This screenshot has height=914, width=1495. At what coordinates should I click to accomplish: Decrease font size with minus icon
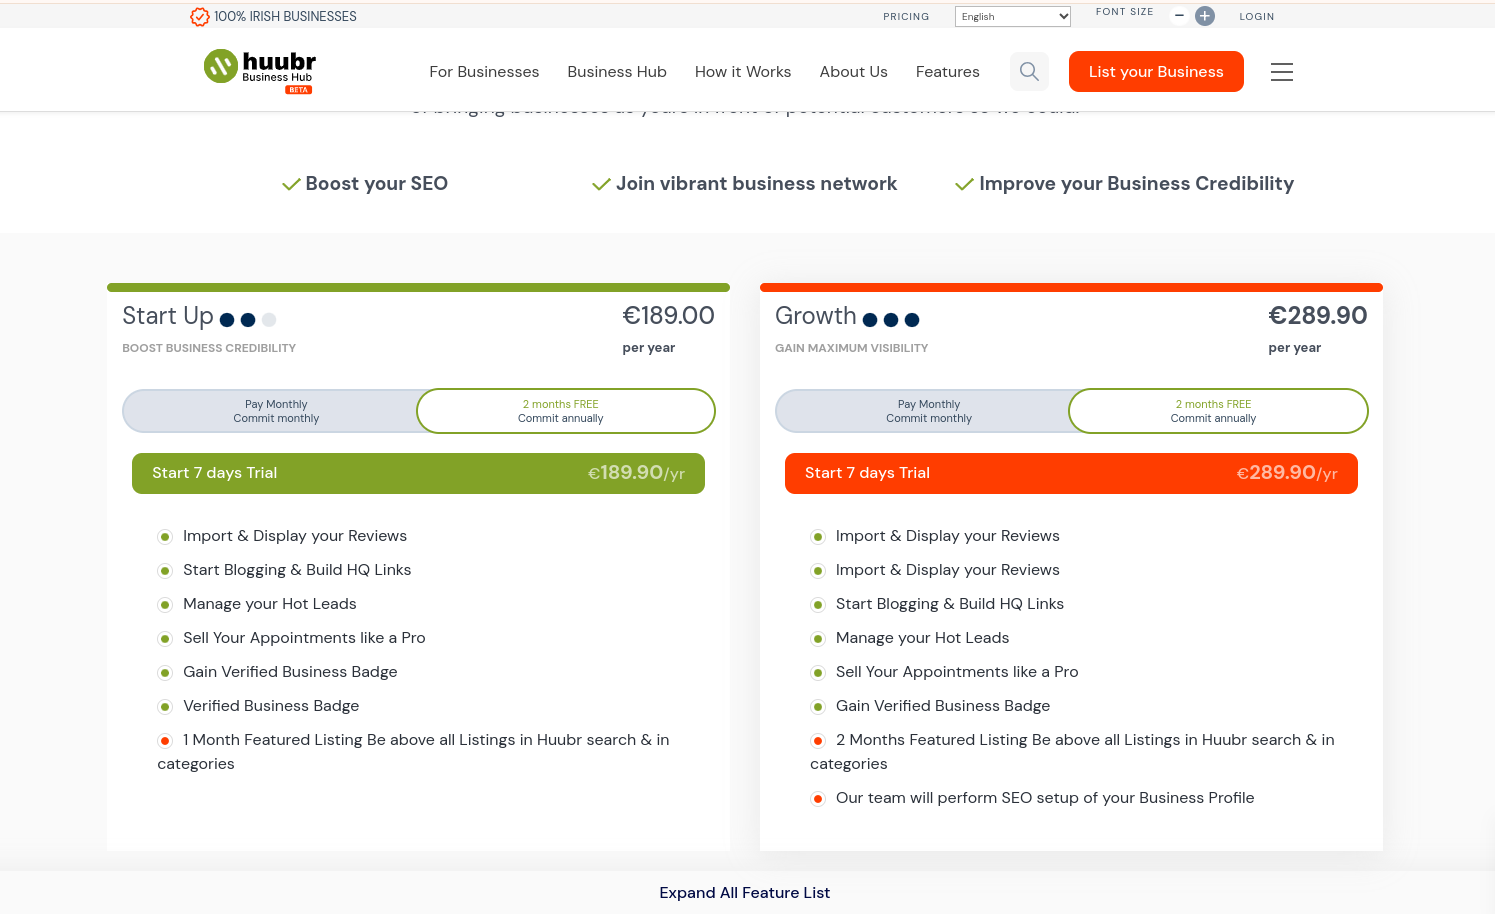point(1179,16)
